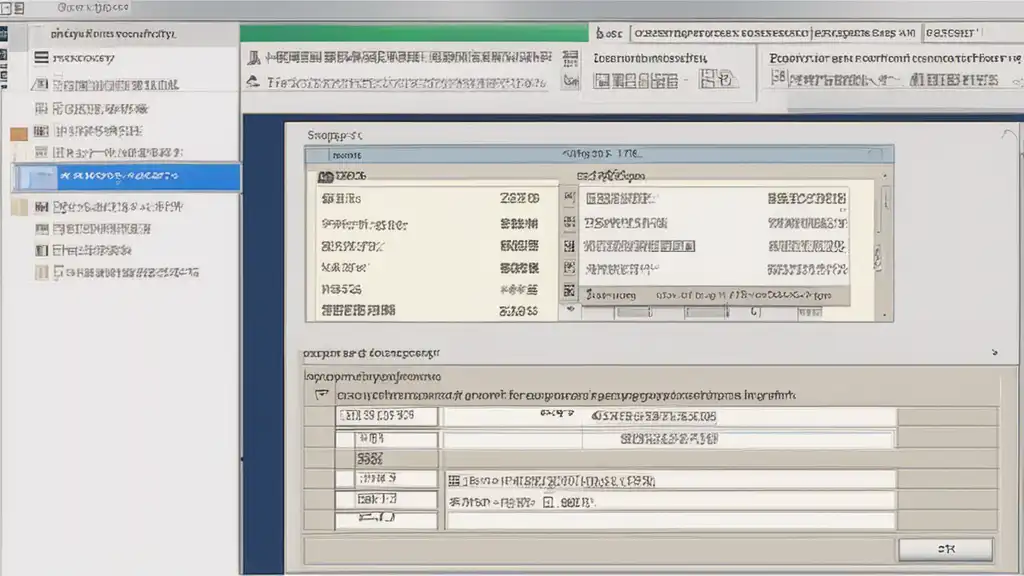Click the list icon heading the sidebar tree
The width and height of the screenshot is (1024, 576).
(41, 58)
